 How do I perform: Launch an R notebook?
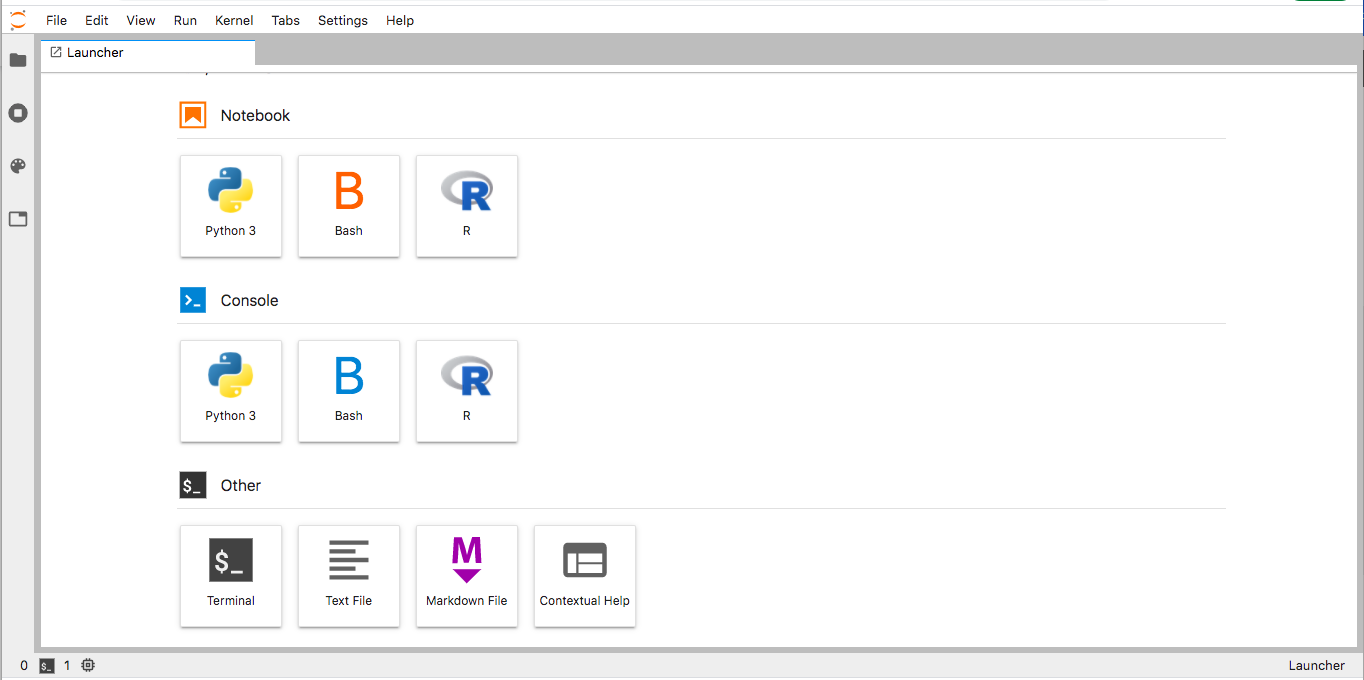[x=467, y=206]
